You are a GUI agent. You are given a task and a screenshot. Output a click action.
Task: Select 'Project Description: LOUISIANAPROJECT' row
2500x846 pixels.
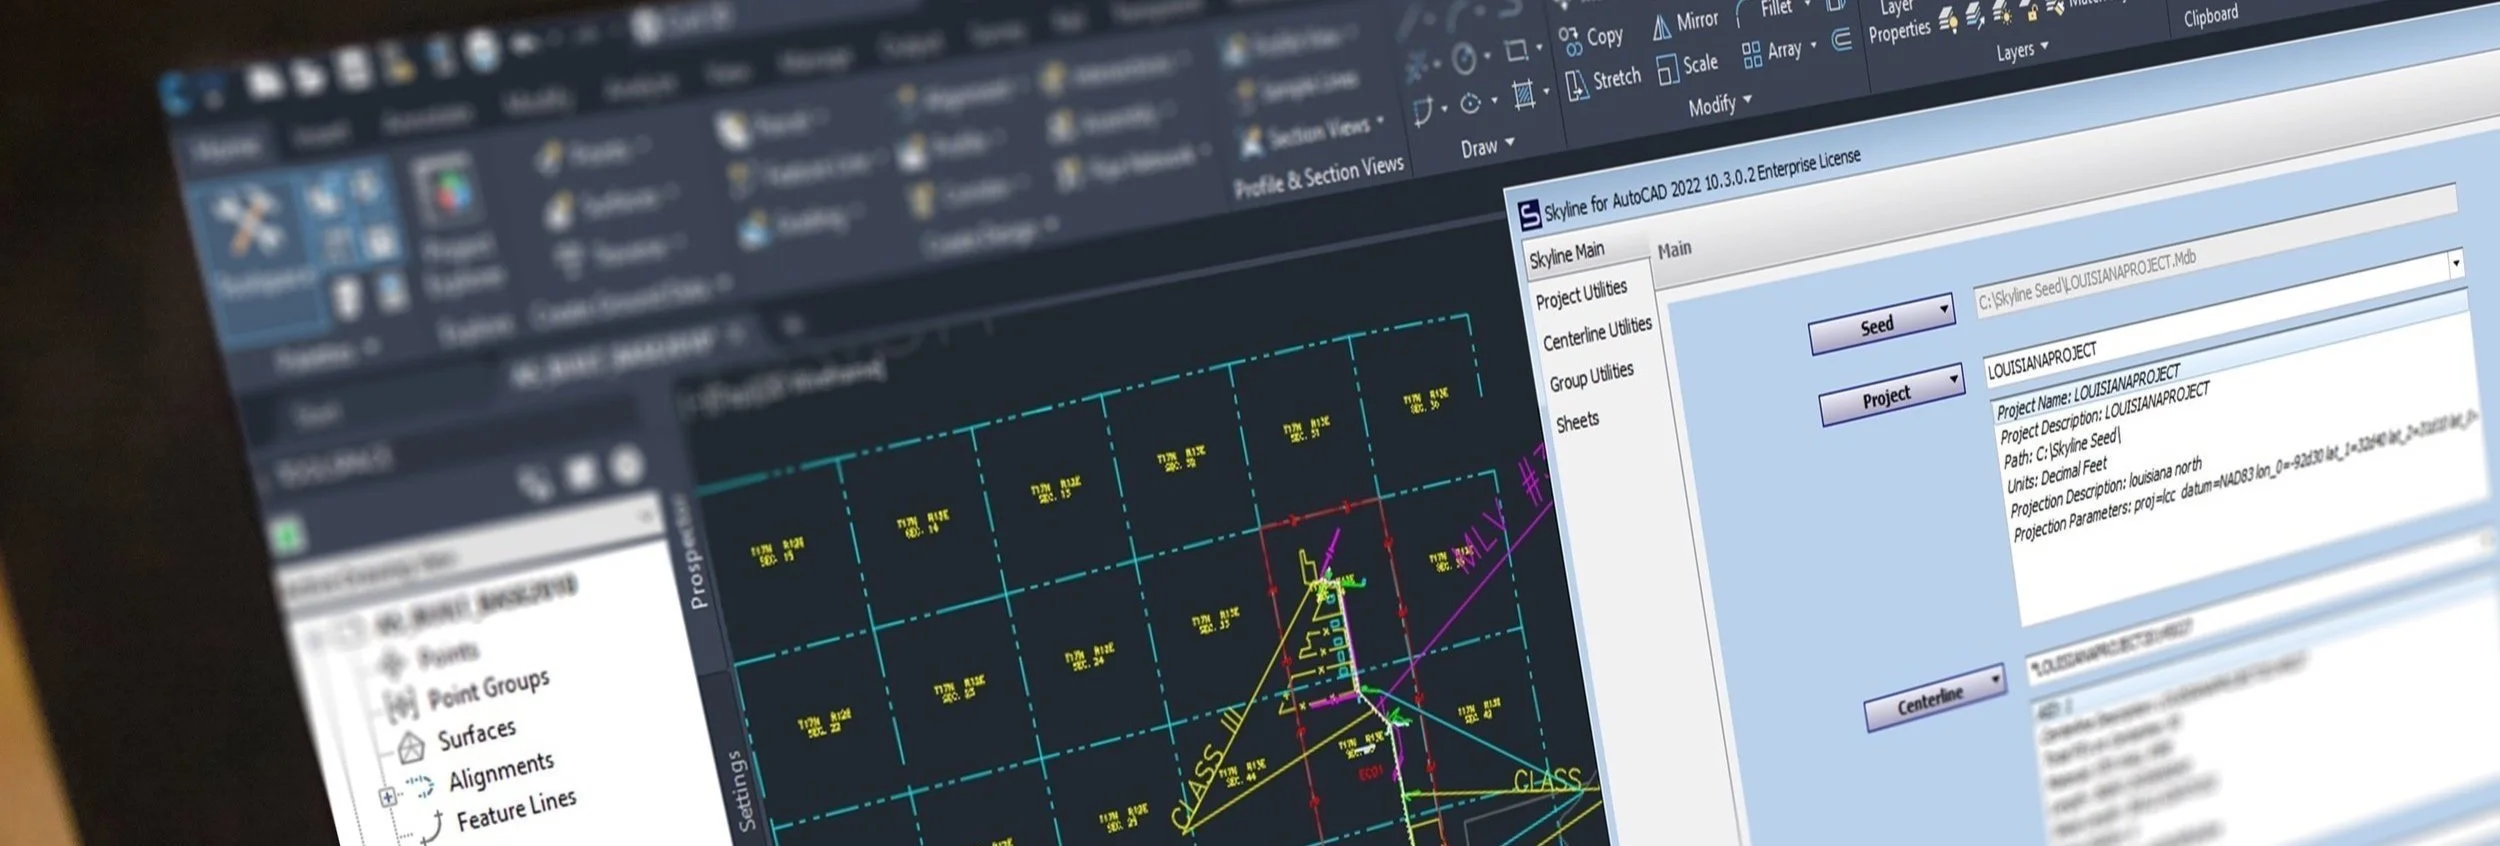click(2104, 414)
